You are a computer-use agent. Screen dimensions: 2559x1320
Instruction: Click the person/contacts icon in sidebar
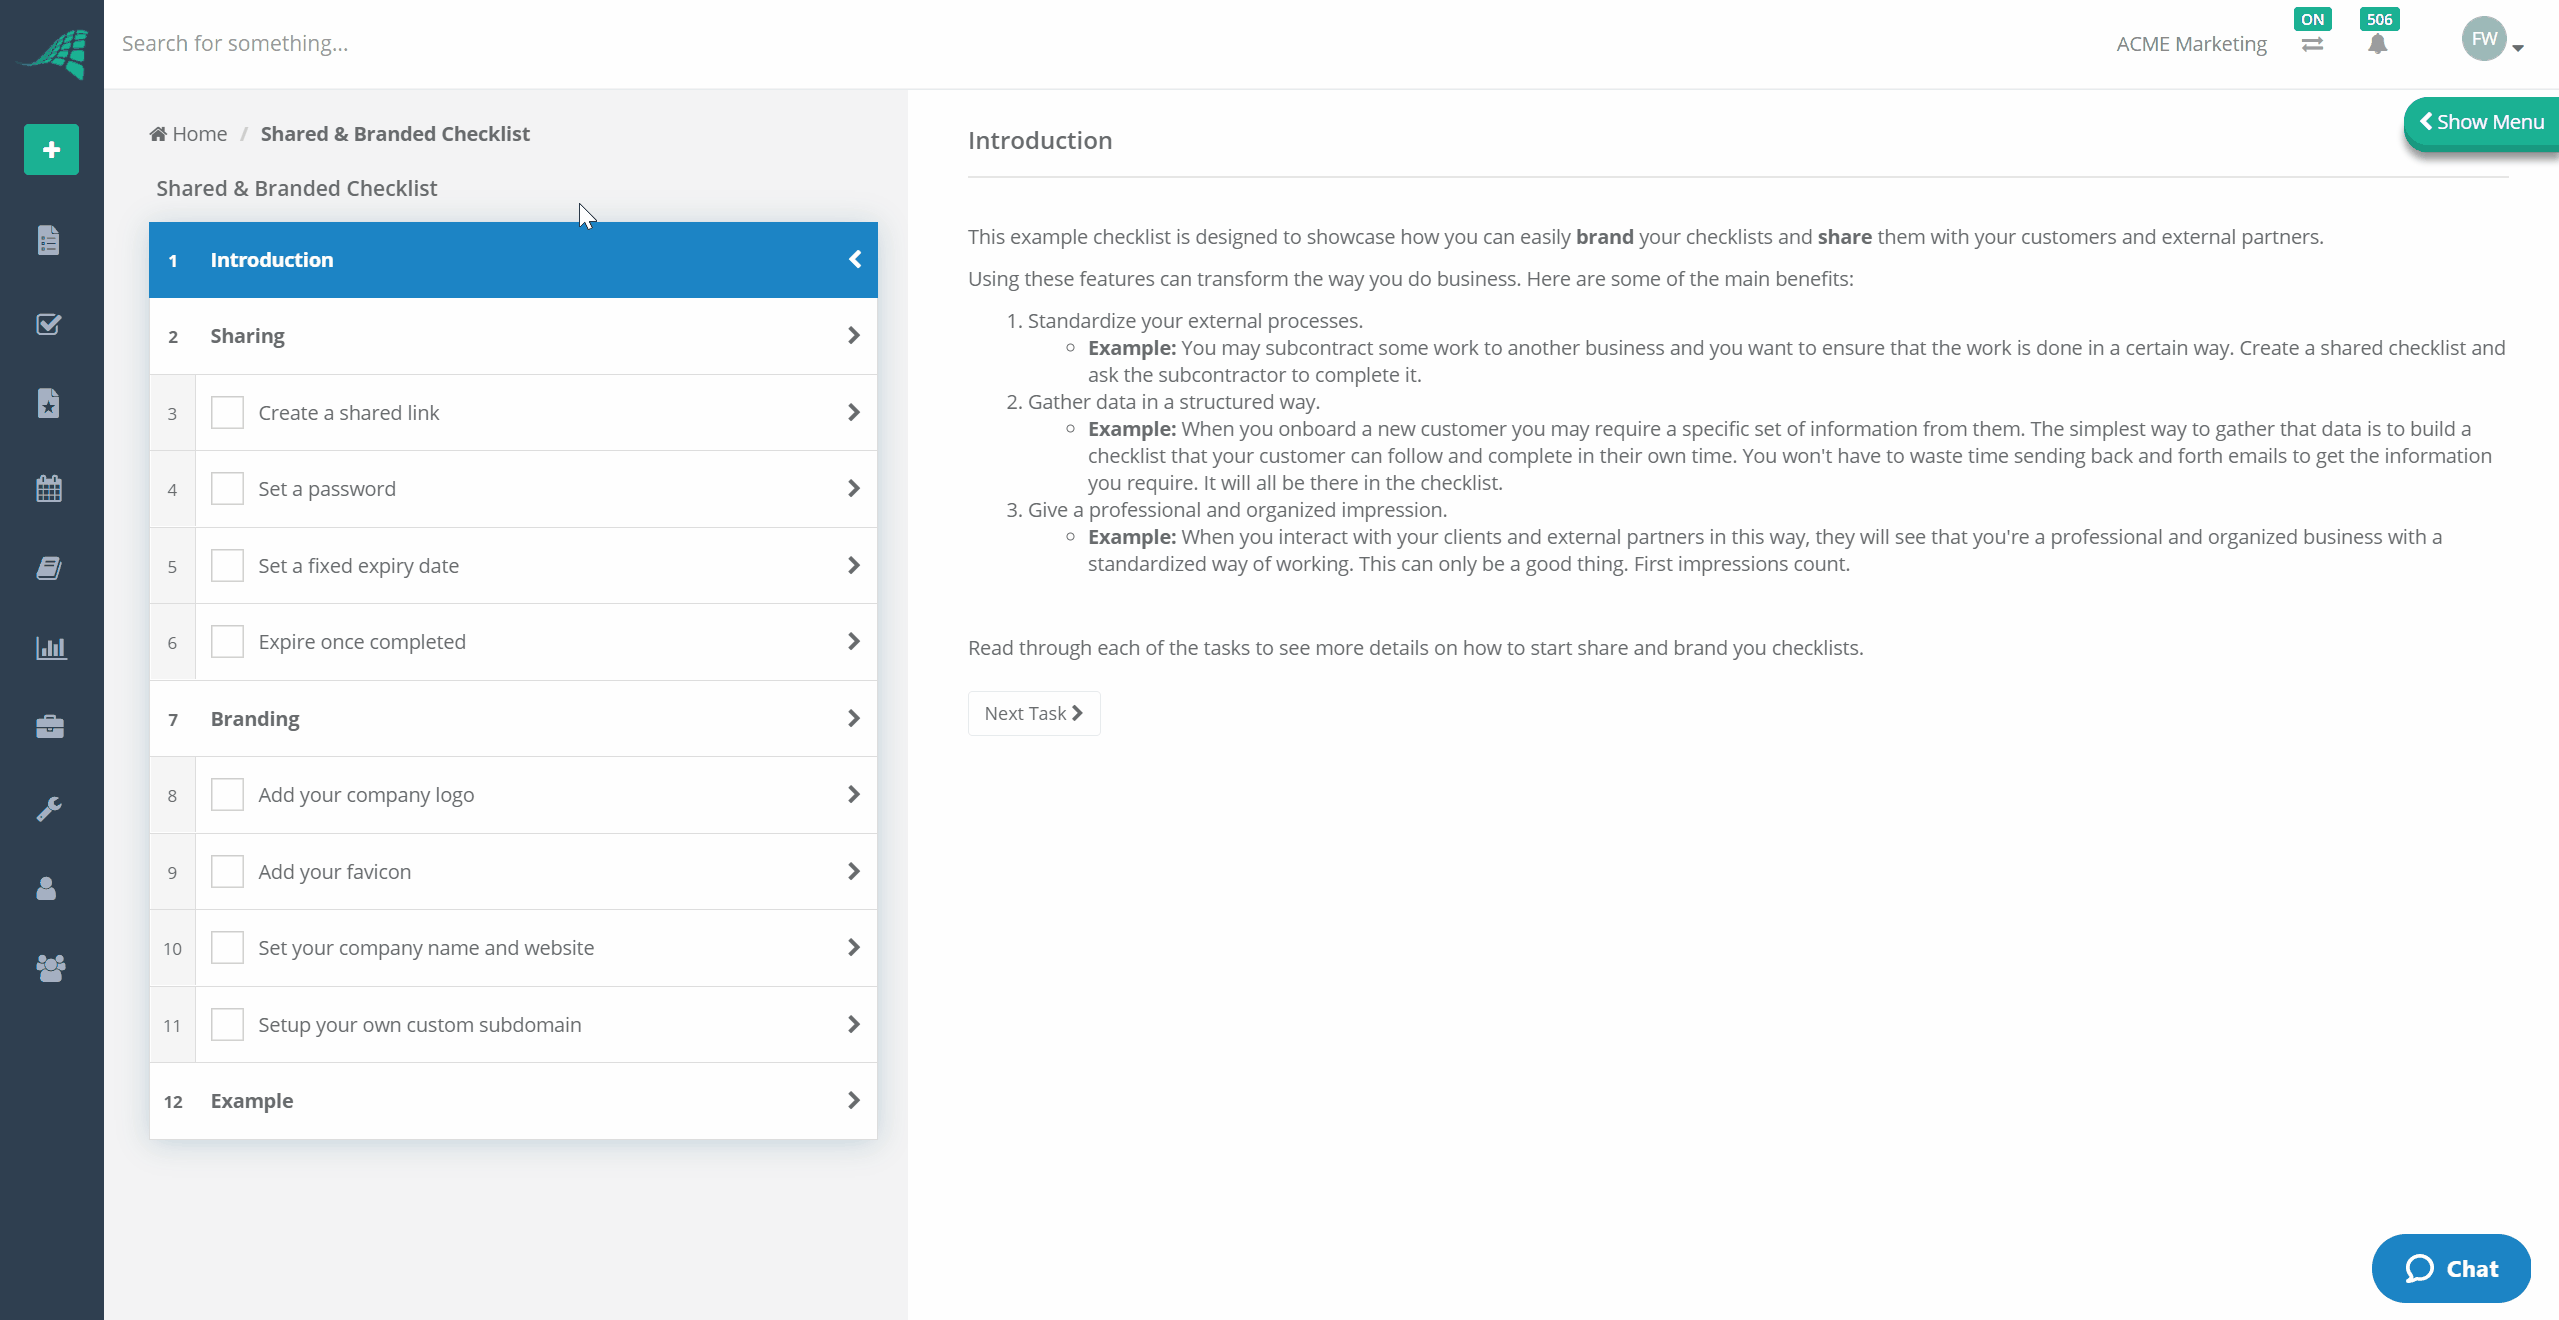(51, 887)
